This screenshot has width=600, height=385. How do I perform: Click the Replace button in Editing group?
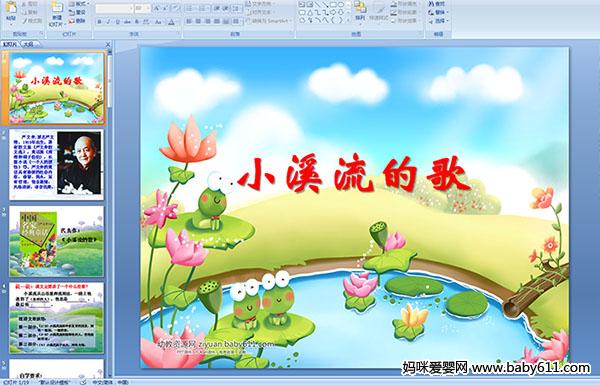(x=438, y=13)
